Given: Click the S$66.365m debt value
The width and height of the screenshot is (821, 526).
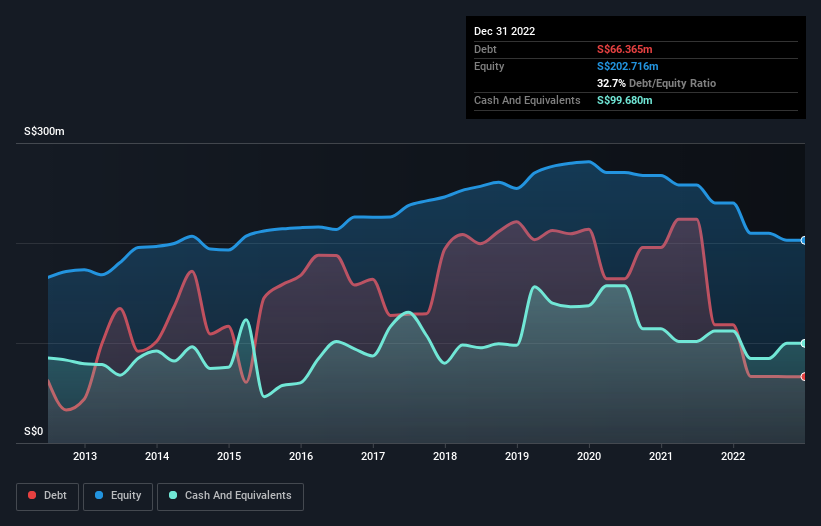Looking at the screenshot, I should coord(625,49).
